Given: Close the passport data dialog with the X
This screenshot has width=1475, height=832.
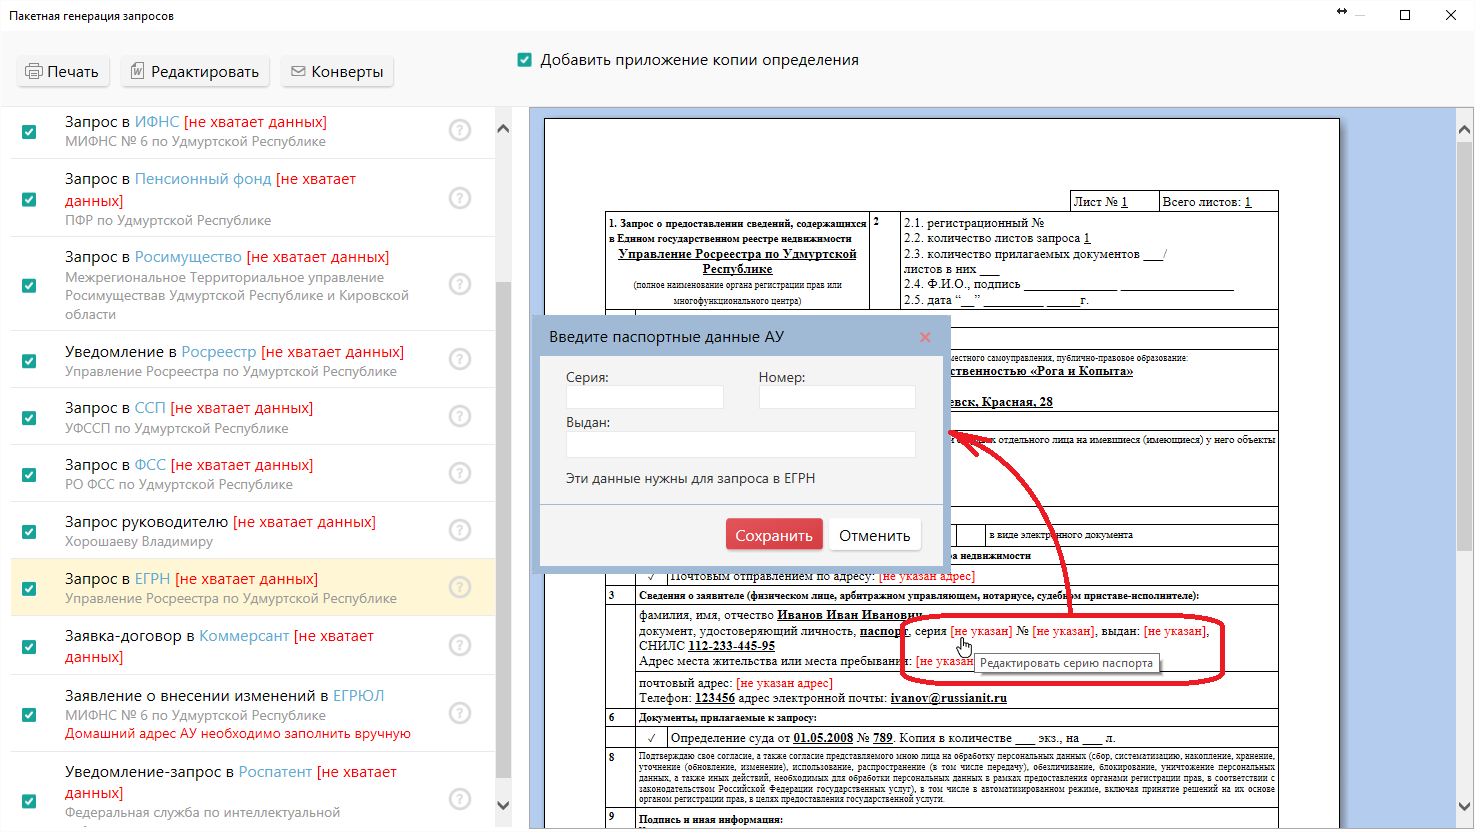Looking at the screenshot, I should pyautogui.click(x=925, y=337).
